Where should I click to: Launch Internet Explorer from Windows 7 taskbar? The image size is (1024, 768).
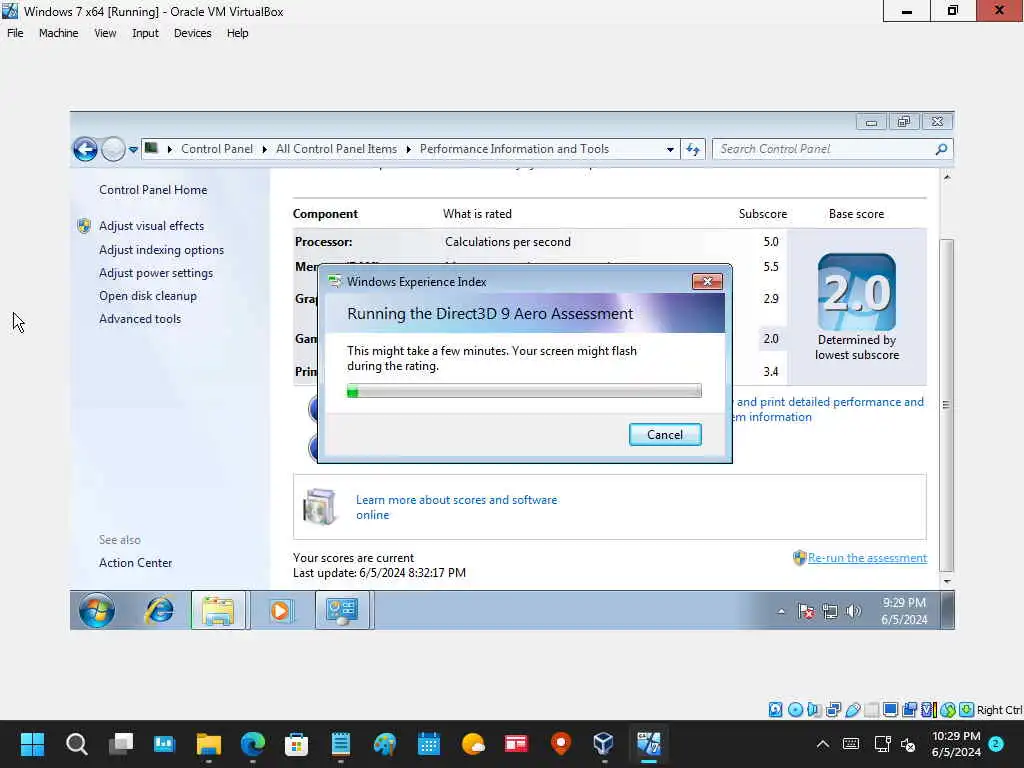159,611
